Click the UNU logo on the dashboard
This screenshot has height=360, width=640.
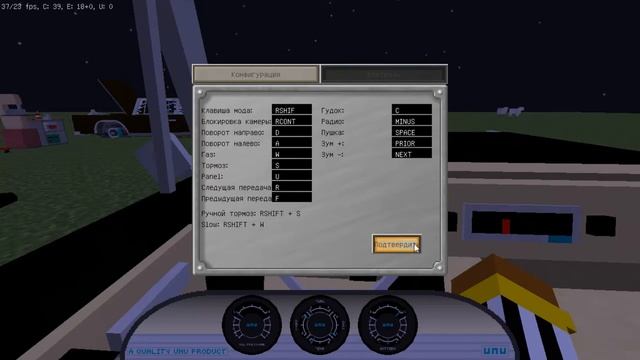[495, 351]
